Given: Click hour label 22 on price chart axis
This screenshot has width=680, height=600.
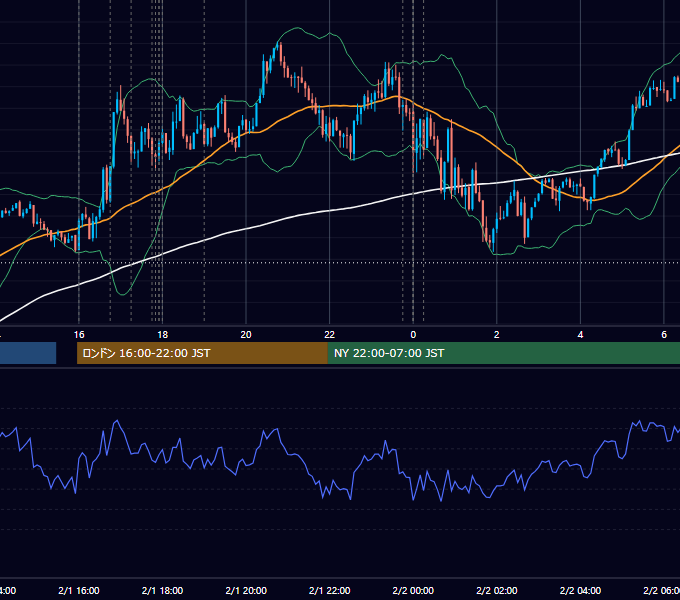Looking at the screenshot, I should pyautogui.click(x=330, y=335).
